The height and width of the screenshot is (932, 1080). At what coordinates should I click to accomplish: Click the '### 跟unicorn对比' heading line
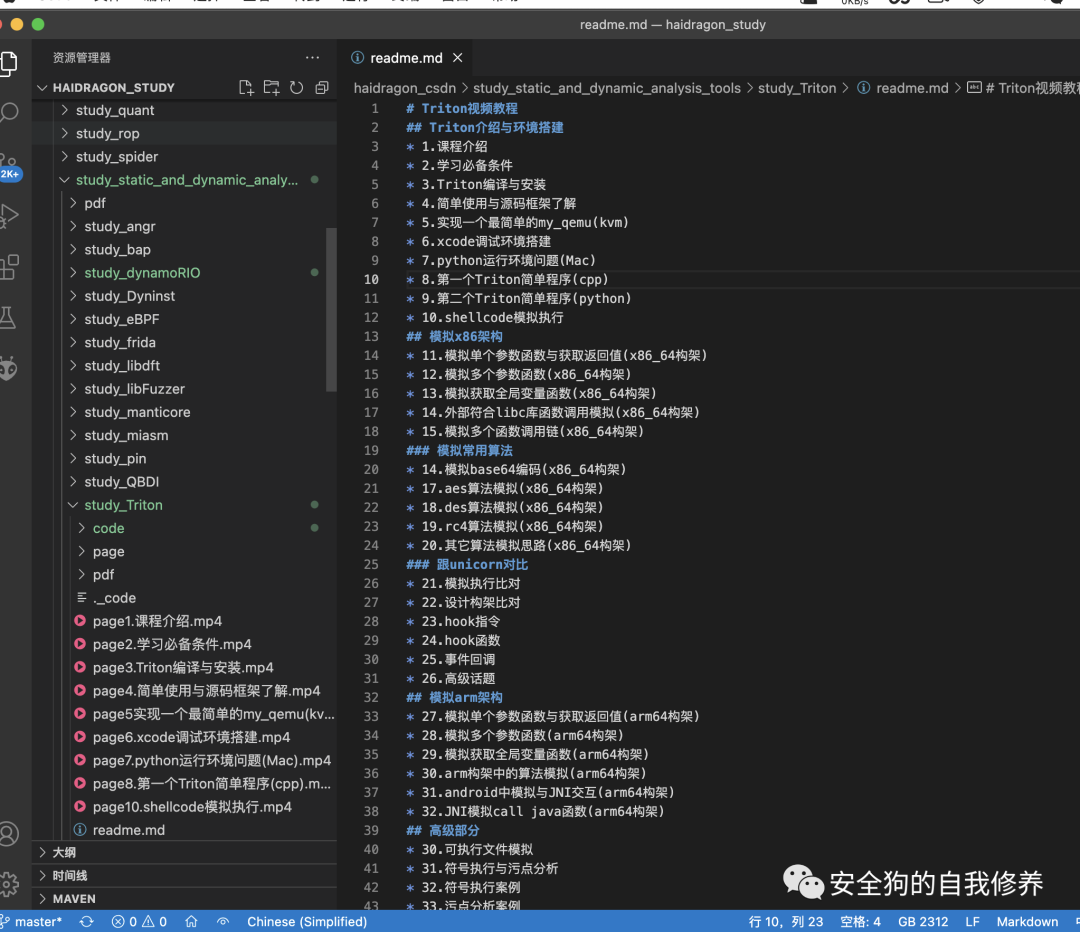pyautogui.click(x=466, y=564)
